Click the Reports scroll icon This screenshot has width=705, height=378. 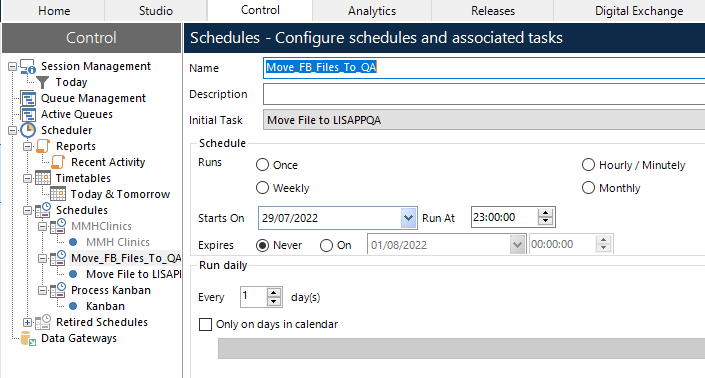coord(43,146)
